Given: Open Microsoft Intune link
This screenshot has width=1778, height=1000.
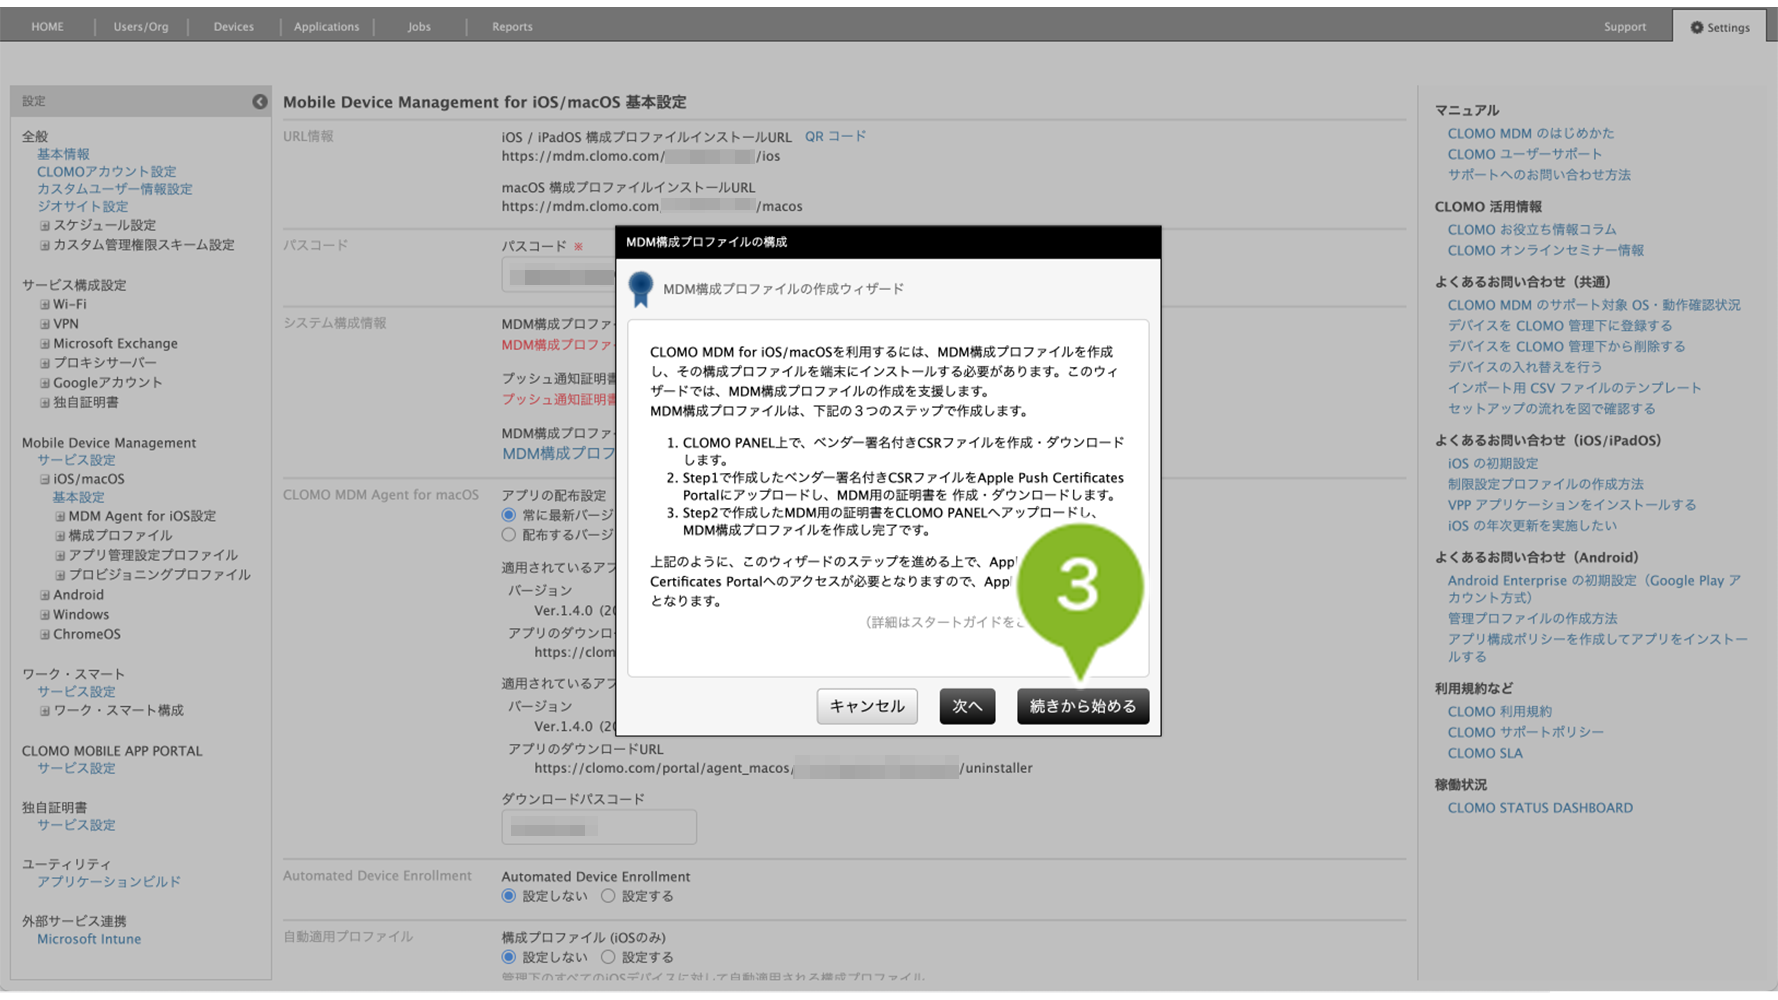Looking at the screenshot, I should 89,939.
